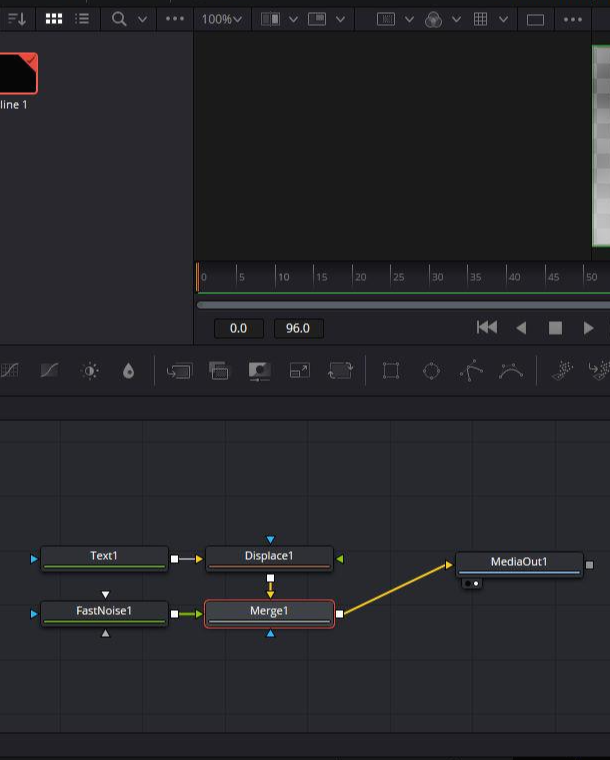Screen dimensions: 610x760
Task: Add a Merge node from toolbar
Action: (x=179, y=371)
